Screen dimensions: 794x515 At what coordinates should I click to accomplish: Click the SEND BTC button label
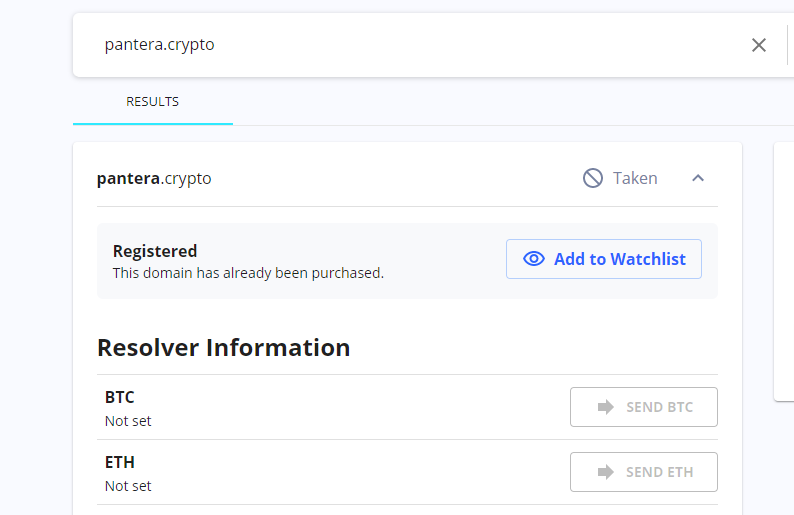659,407
